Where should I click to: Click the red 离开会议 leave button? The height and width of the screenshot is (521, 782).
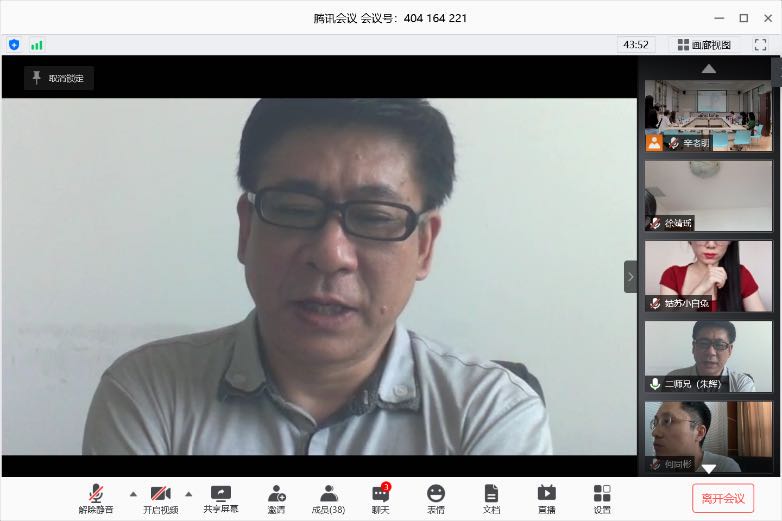coord(722,498)
